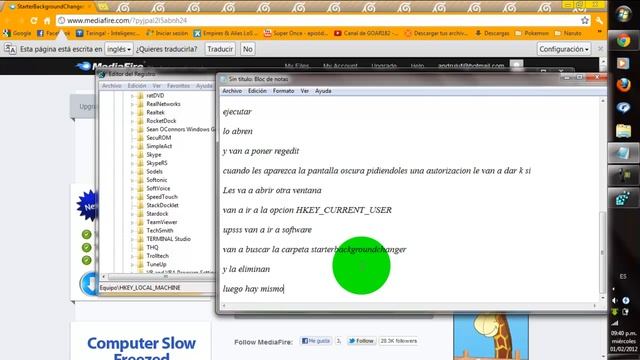This screenshot has width=640, height=360.
Task: Select the RealNetworks registry key
Action: click(x=163, y=104)
